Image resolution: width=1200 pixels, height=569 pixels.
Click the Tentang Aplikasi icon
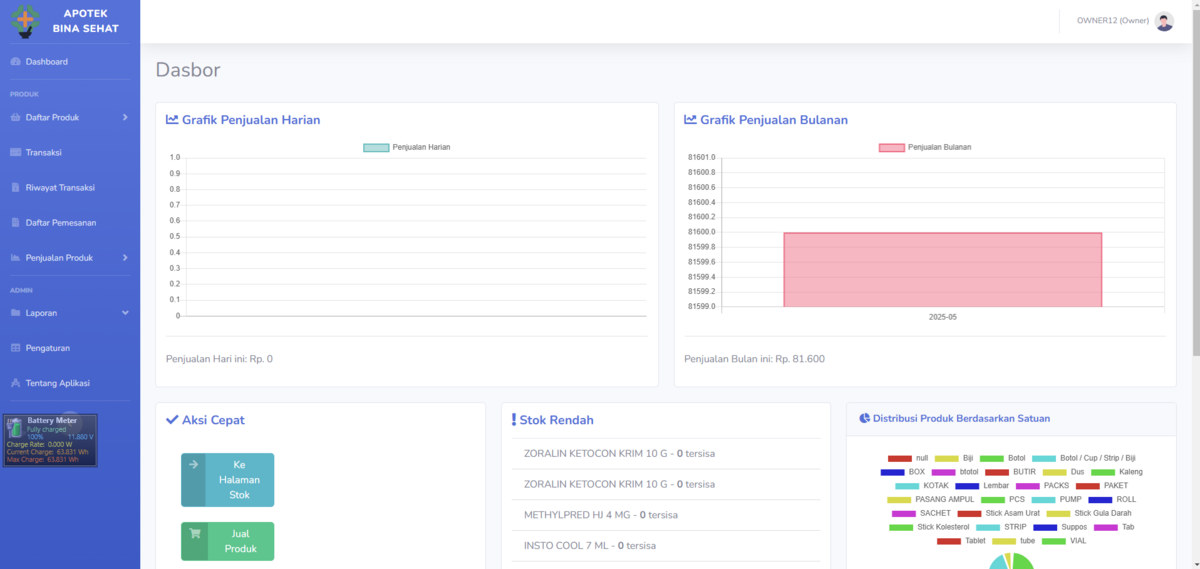[15, 383]
